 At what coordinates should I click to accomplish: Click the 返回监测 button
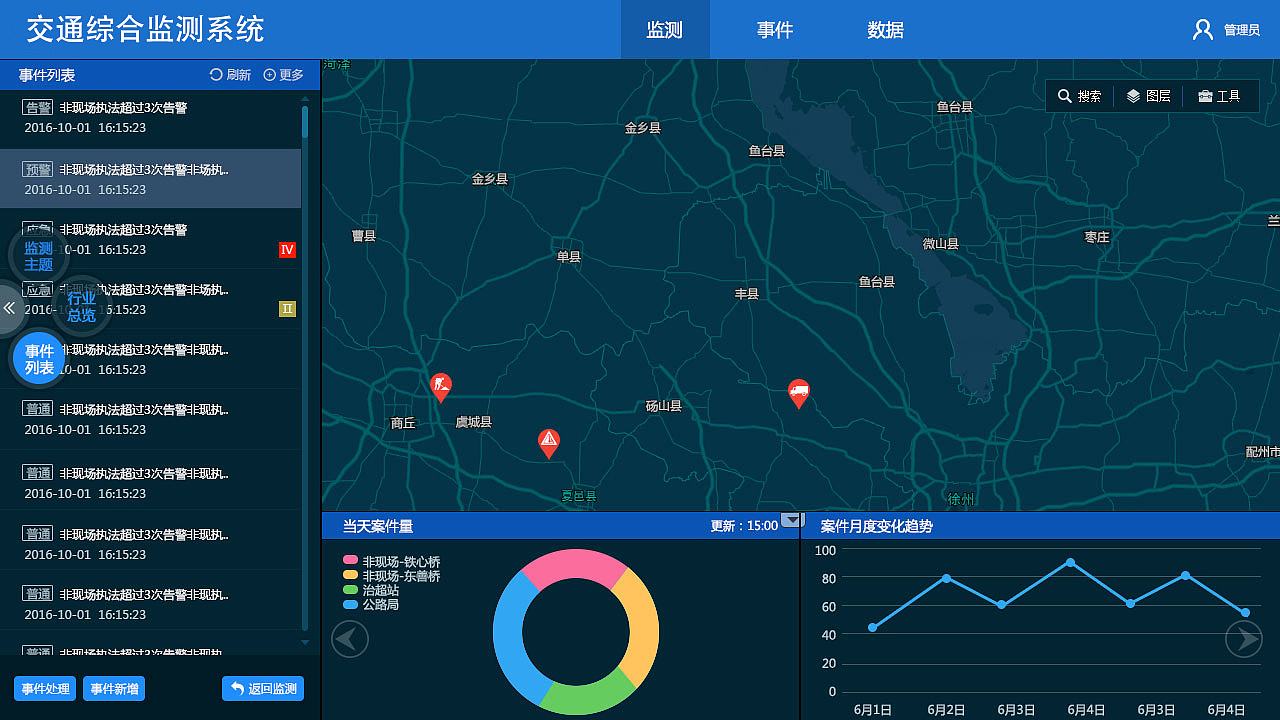[x=263, y=688]
